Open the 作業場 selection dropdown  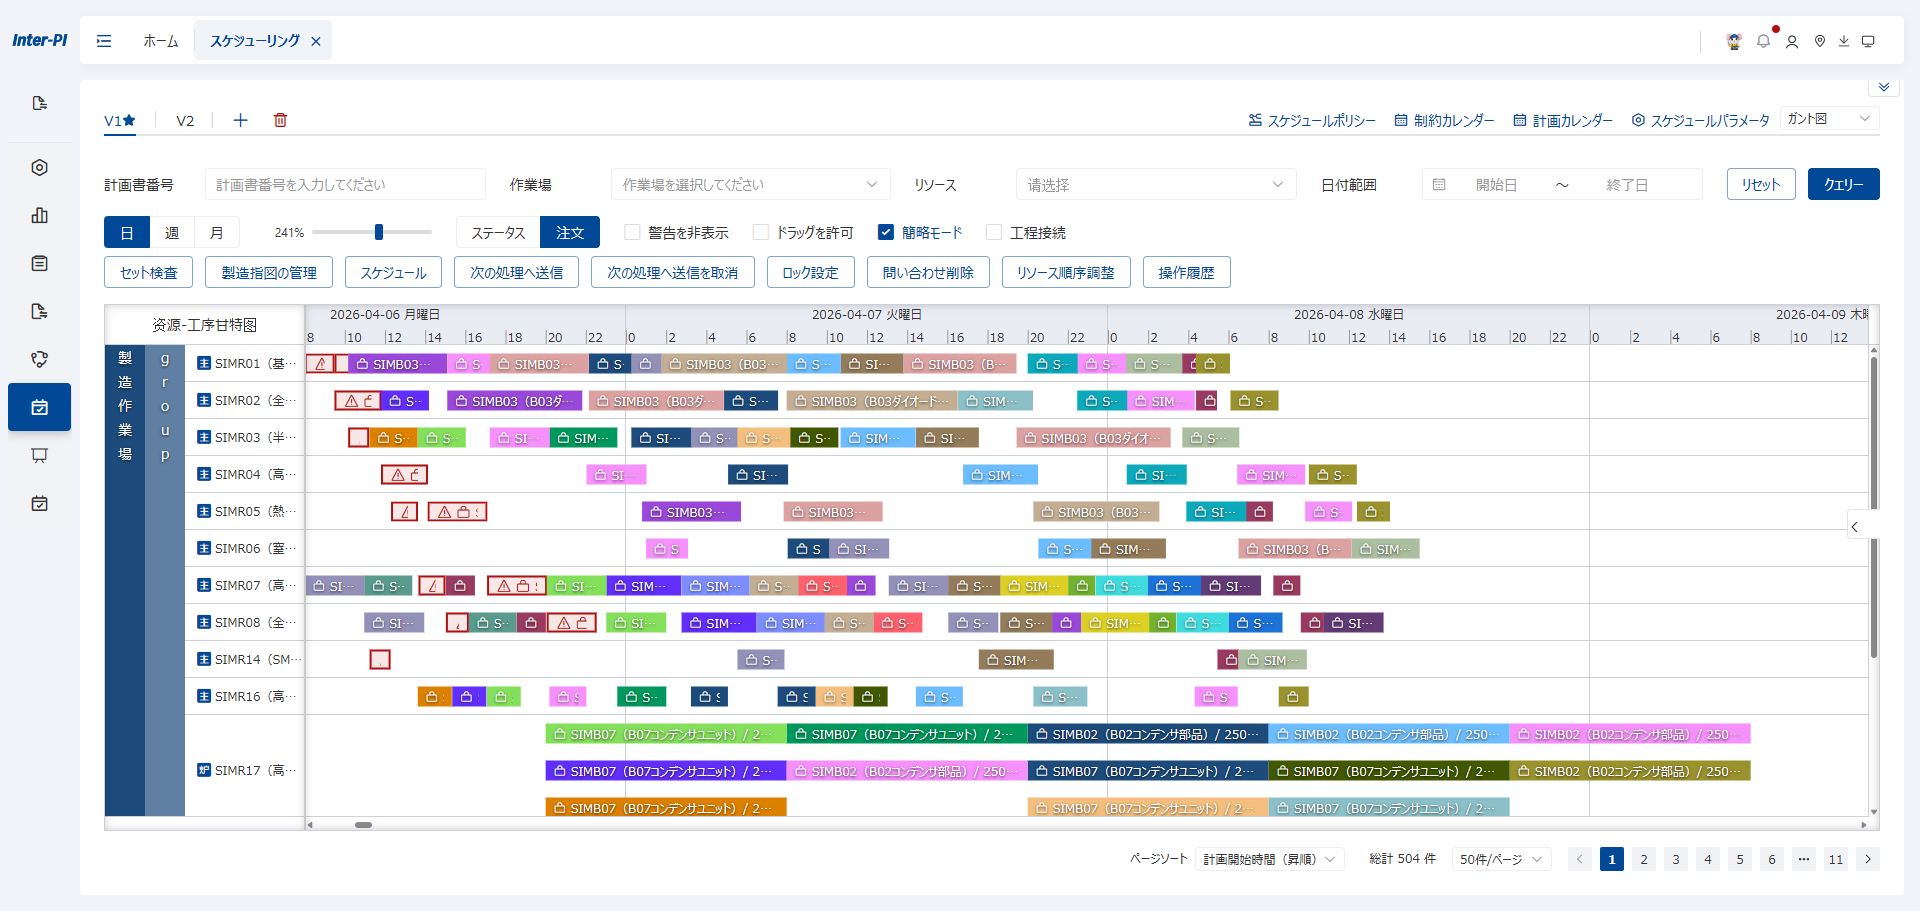click(750, 184)
